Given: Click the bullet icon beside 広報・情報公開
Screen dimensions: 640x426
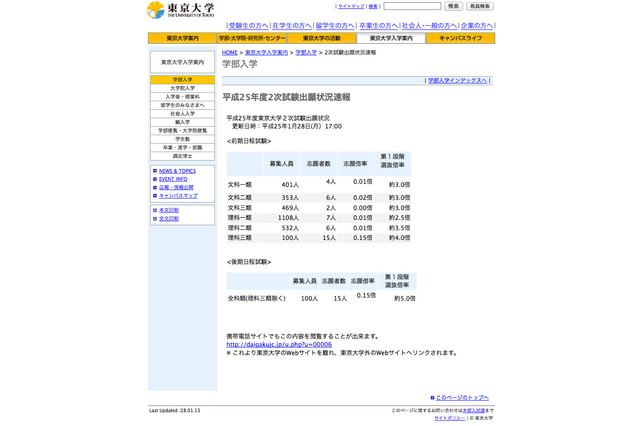Looking at the screenshot, I should tap(155, 187).
